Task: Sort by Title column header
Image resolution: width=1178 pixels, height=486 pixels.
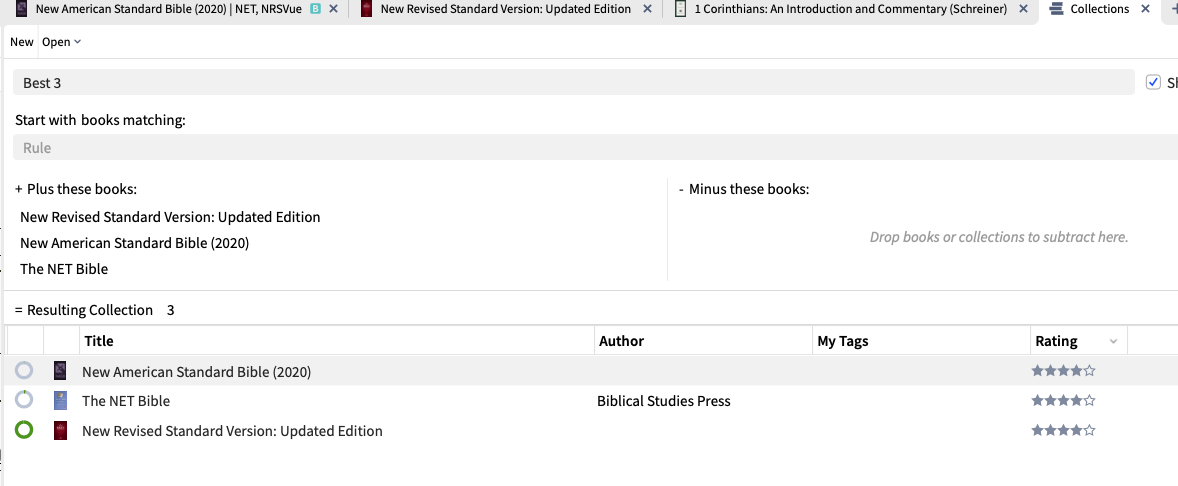Action: point(337,341)
